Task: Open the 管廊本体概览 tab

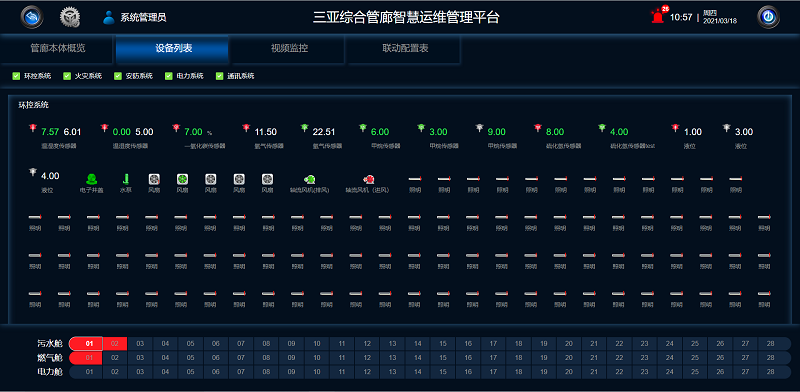Action: click(57, 49)
